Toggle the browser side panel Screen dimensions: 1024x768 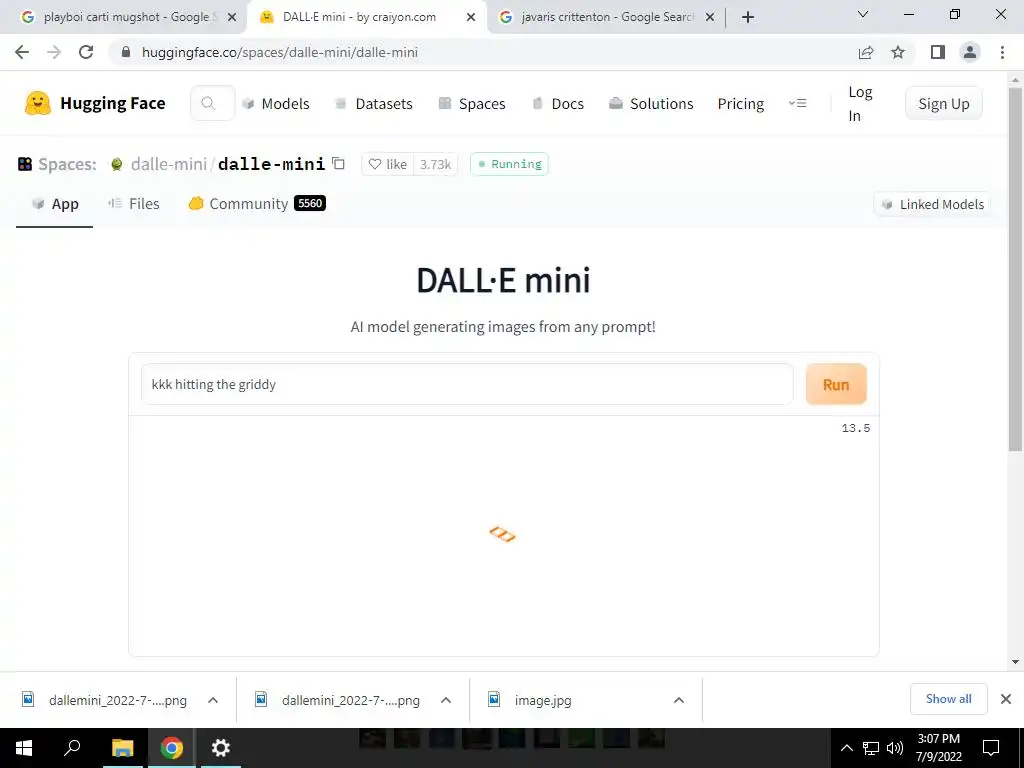(x=938, y=52)
